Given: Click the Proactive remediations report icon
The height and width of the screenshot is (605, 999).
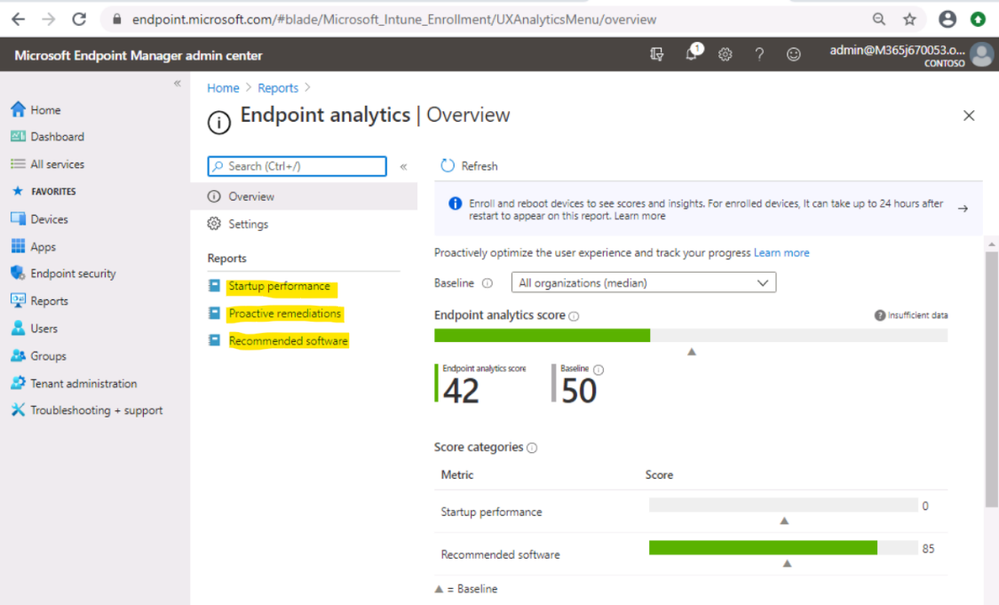Looking at the screenshot, I should pyautogui.click(x=214, y=313).
